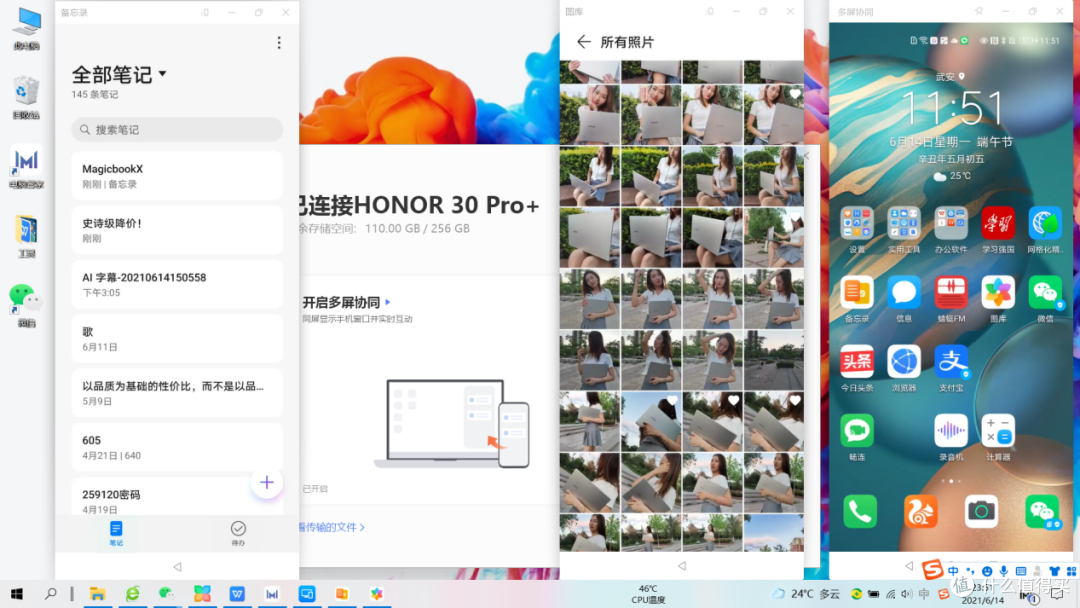
Task: Open taskbar search magnifier
Action: pos(50,594)
